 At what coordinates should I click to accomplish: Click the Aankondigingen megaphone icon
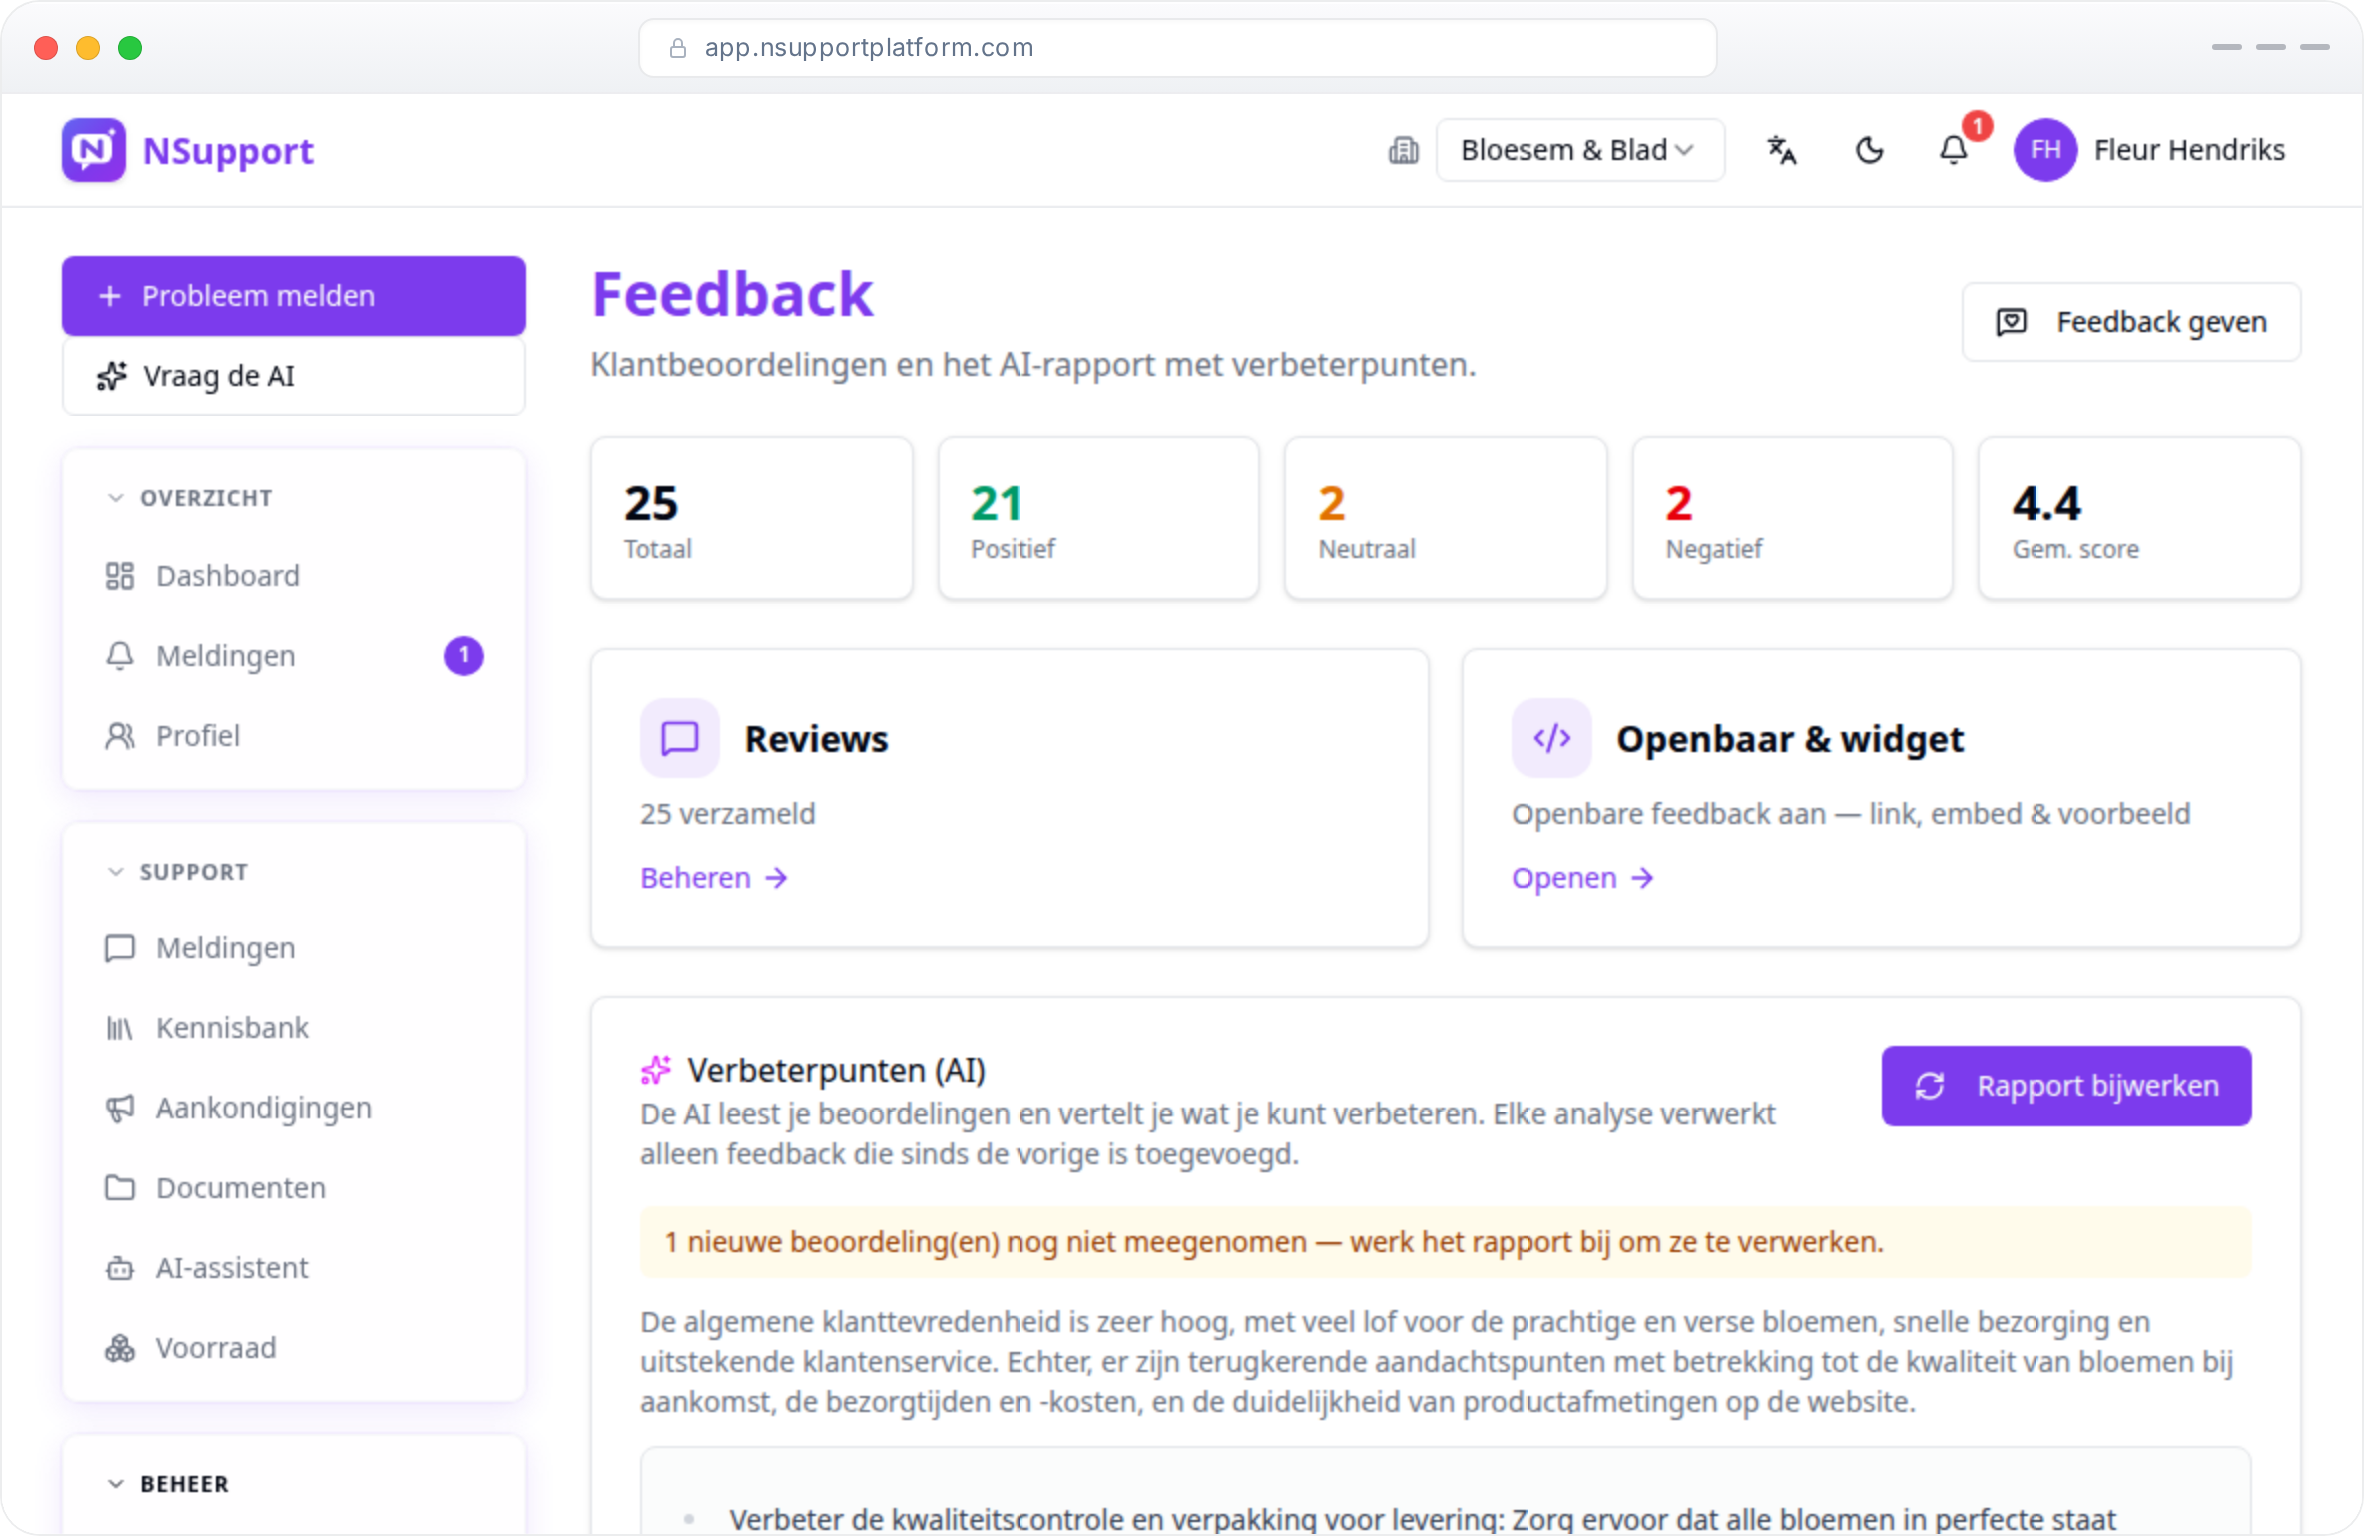[x=120, y=1108]
